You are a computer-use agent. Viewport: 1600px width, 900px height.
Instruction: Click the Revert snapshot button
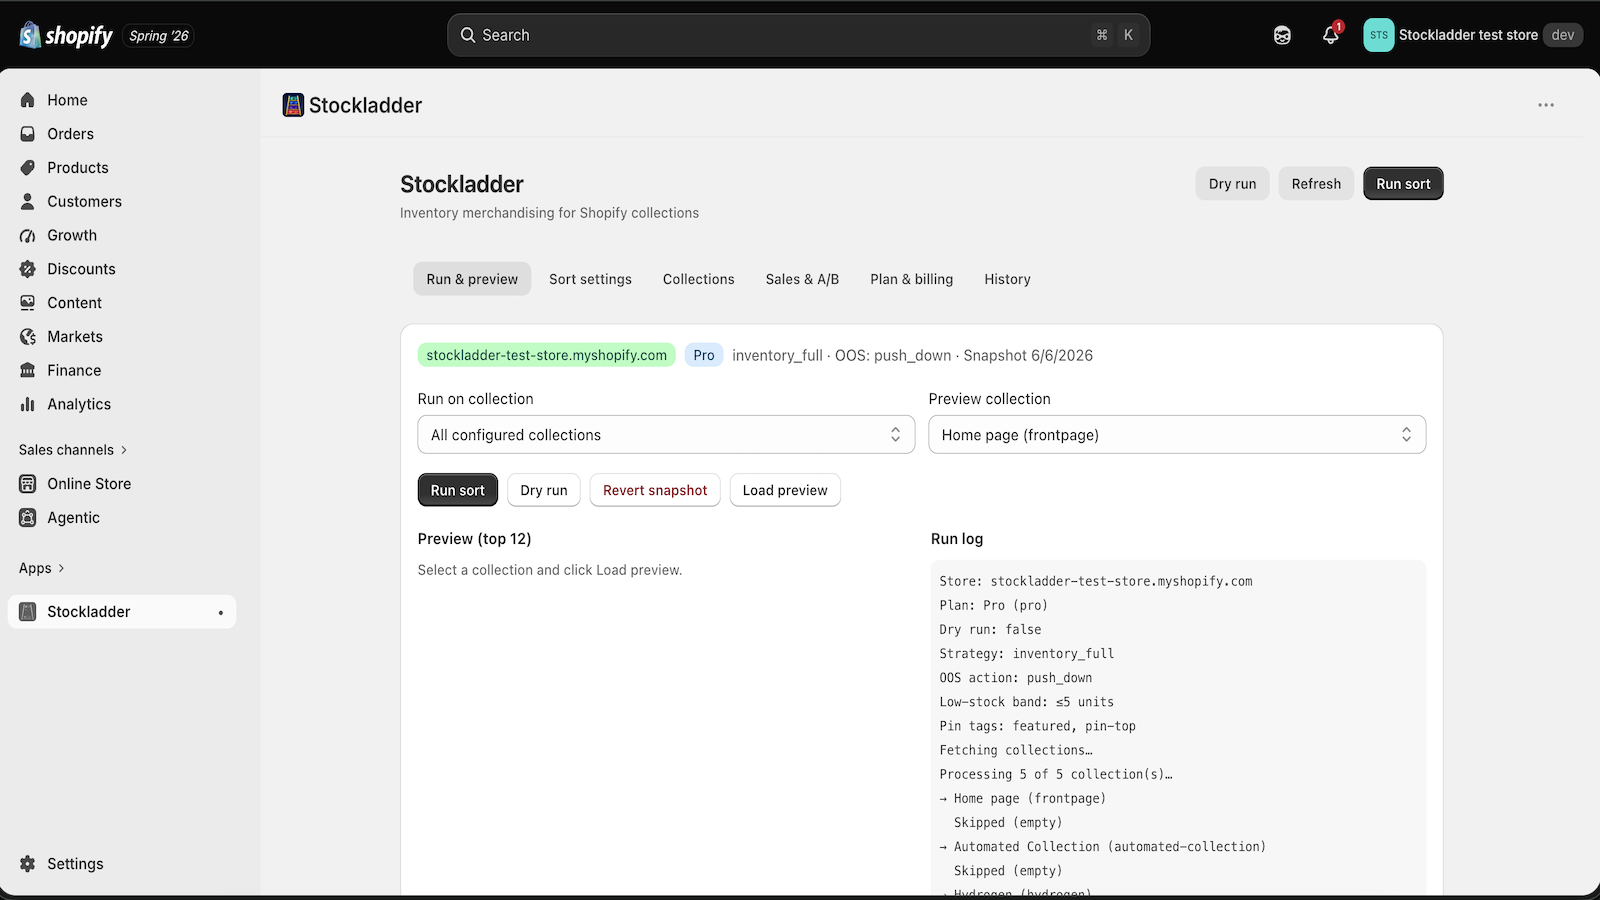[655, 490]
